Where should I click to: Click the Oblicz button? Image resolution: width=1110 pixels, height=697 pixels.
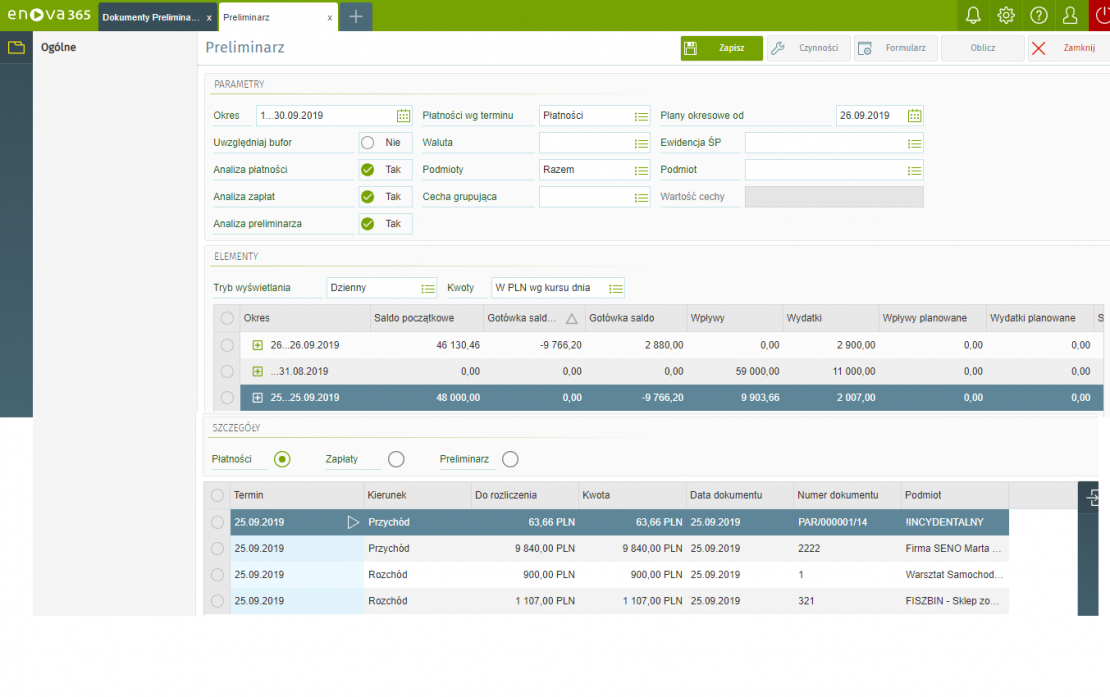982,48
